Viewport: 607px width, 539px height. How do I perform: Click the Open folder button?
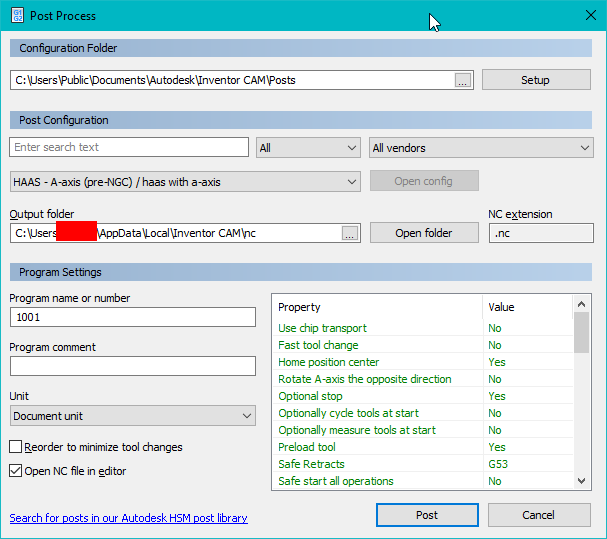point(424,233)
